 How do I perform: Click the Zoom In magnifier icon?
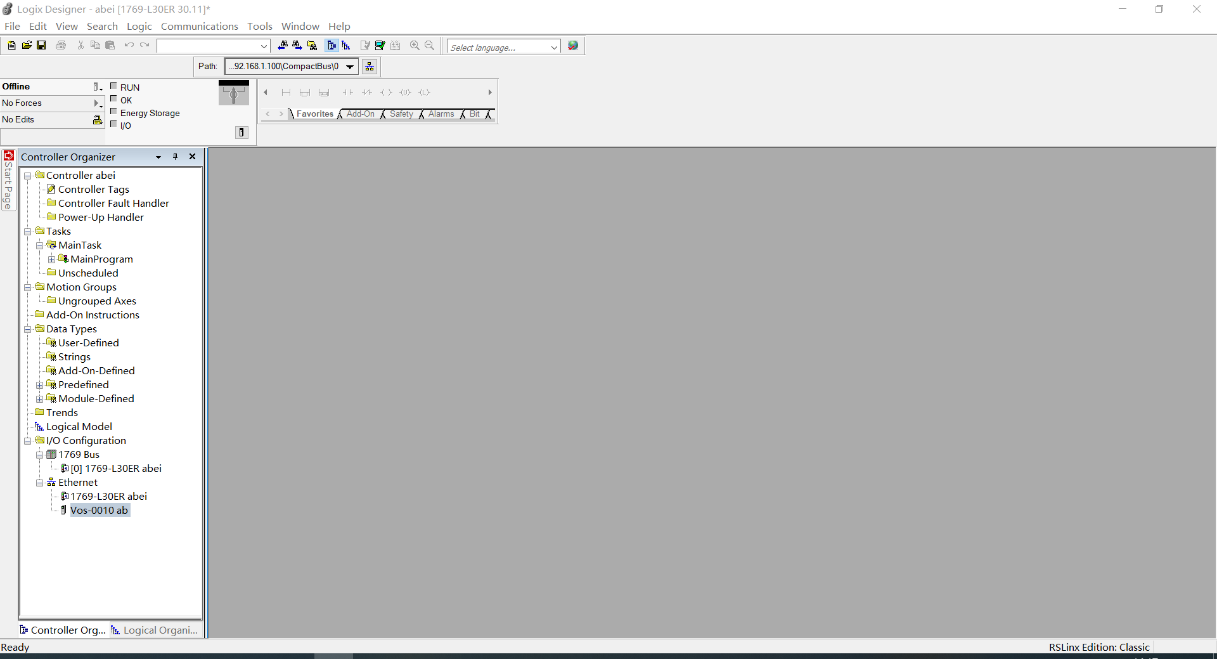(415, 46)
